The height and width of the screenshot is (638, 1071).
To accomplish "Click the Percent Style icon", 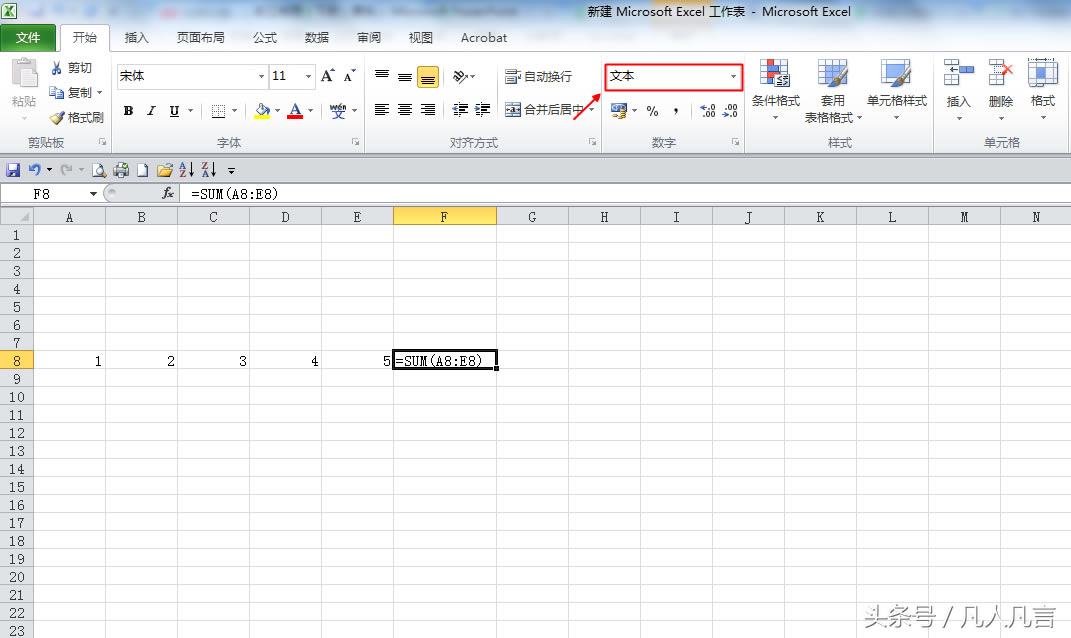I will coord(652,111).
